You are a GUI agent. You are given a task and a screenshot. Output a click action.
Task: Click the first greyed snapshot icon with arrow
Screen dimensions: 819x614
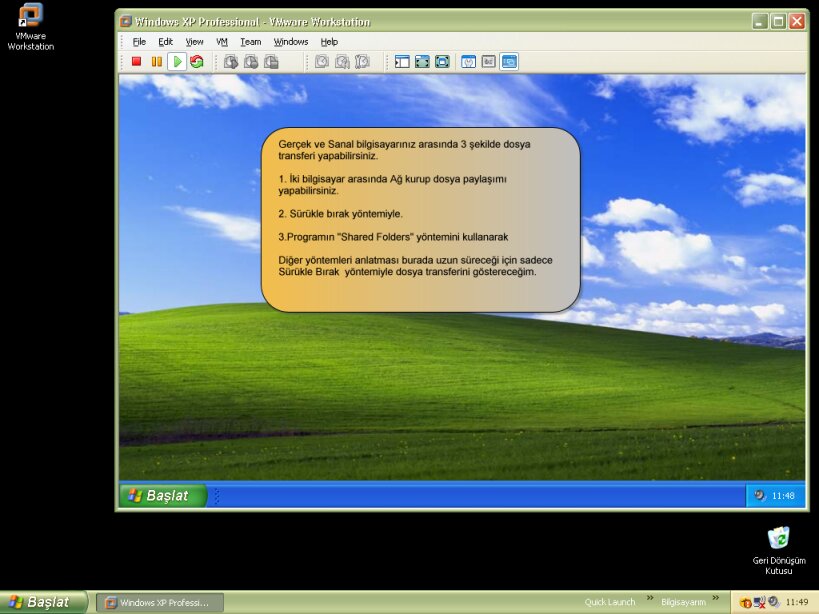(231, 62)
